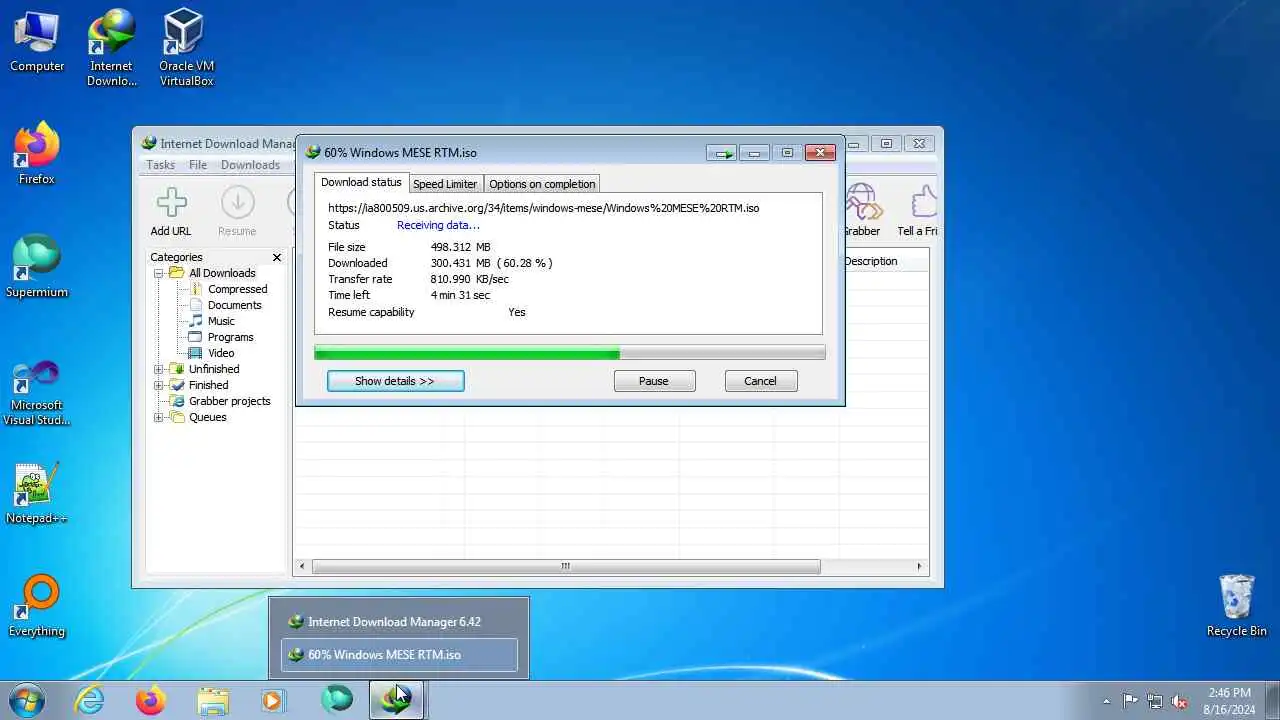
Task: Select Documents category in tree
Action: tap(234, 305)
